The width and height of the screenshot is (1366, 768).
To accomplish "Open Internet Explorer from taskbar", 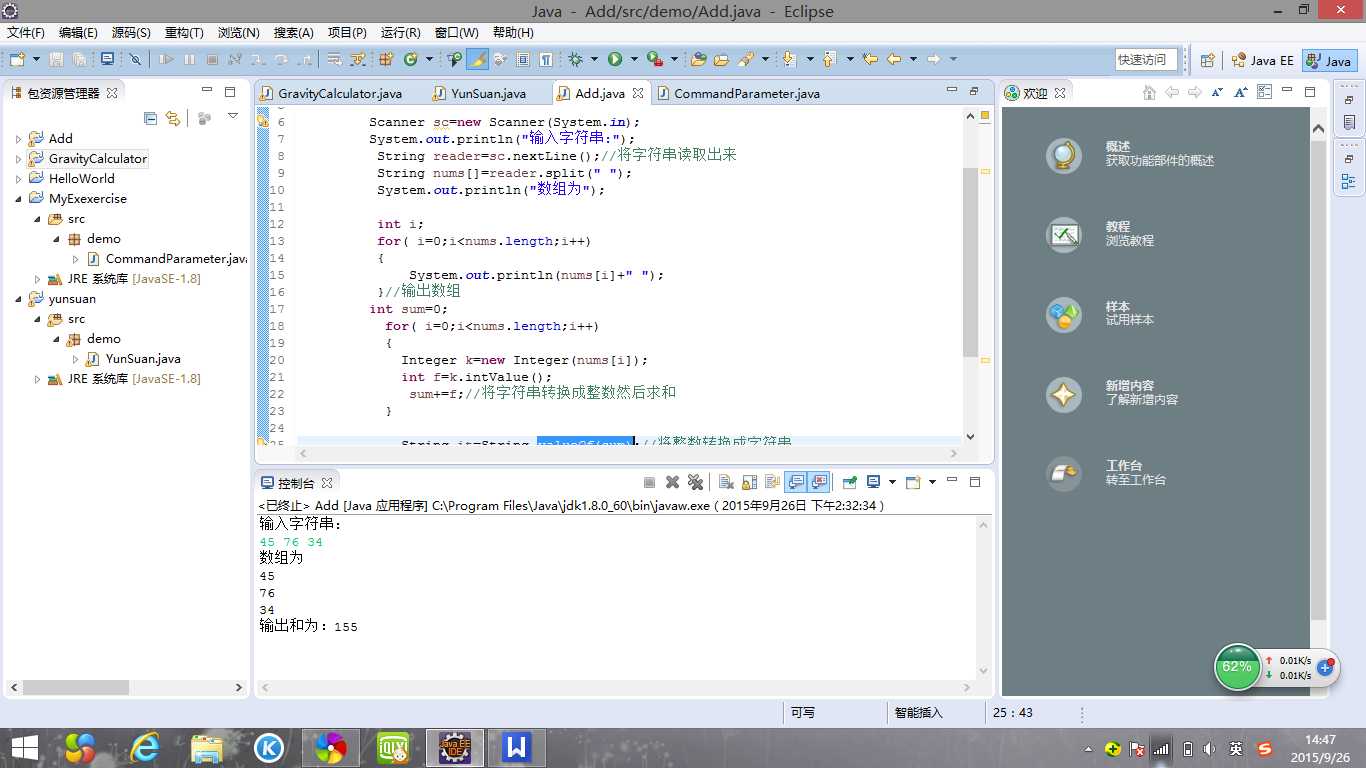I will [146, 748].
